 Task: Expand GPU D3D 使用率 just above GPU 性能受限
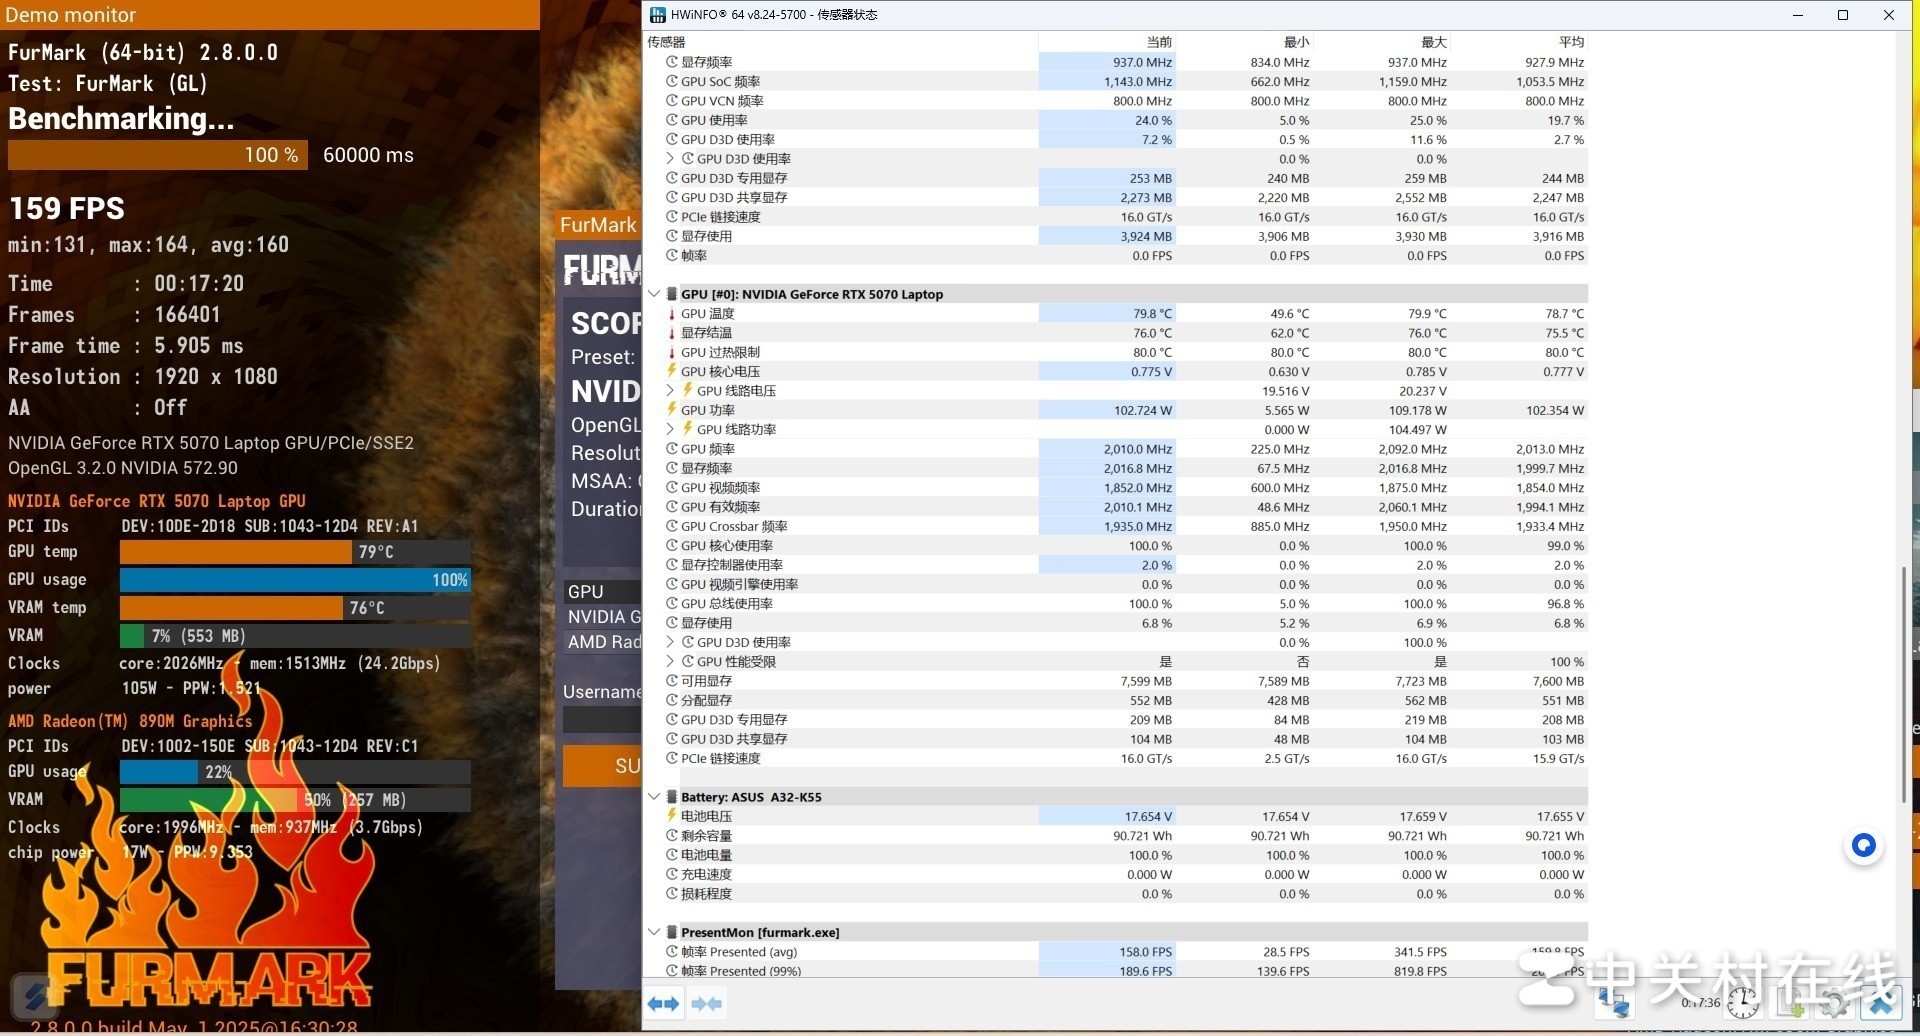click(x=670, y=642)
